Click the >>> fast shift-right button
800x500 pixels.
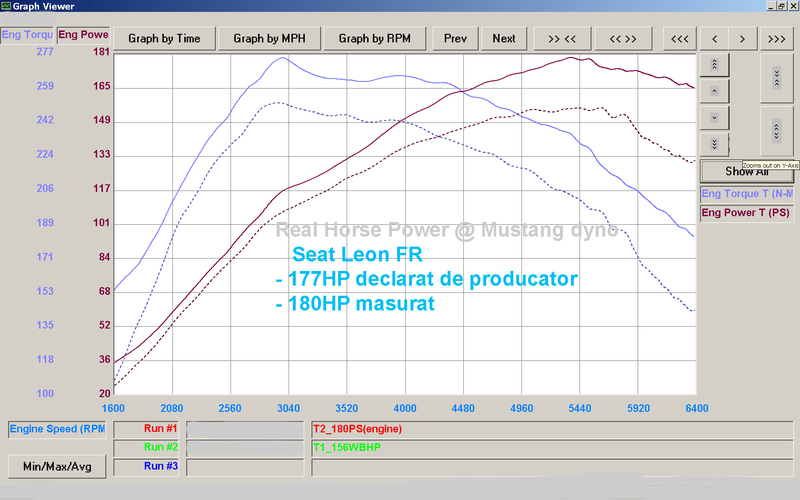point(777,39)
